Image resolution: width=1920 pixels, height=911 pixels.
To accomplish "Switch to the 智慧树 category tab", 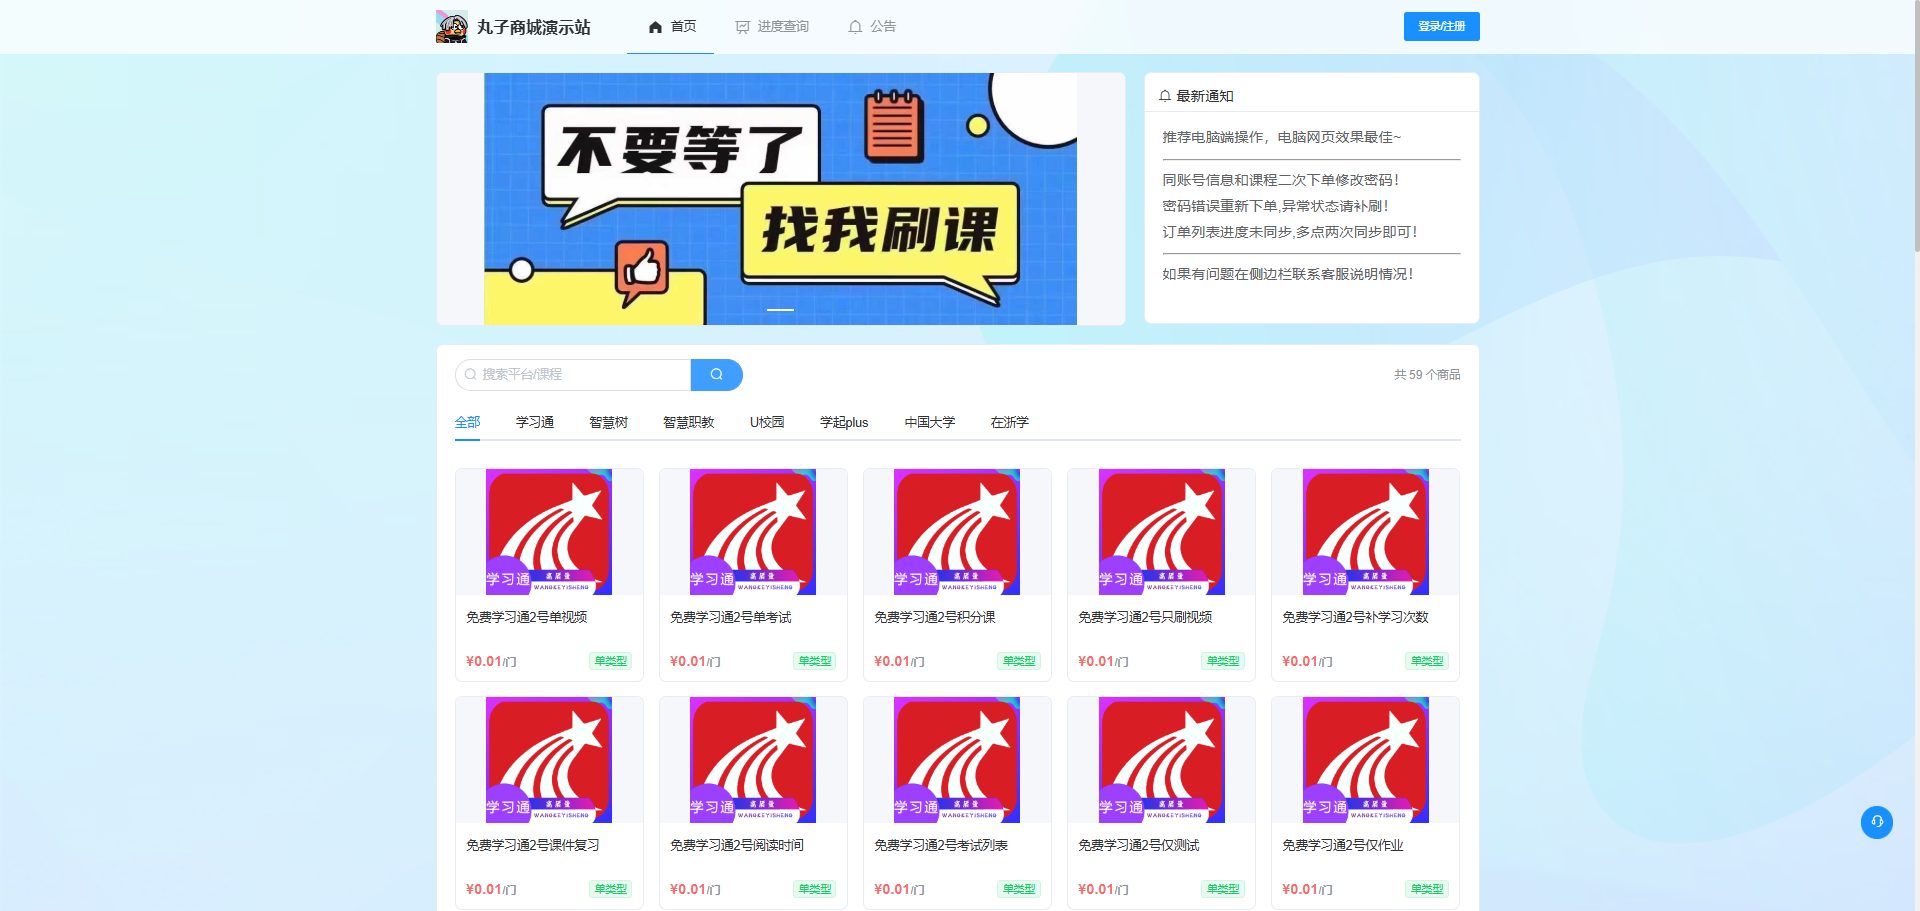I will [608, 423].
